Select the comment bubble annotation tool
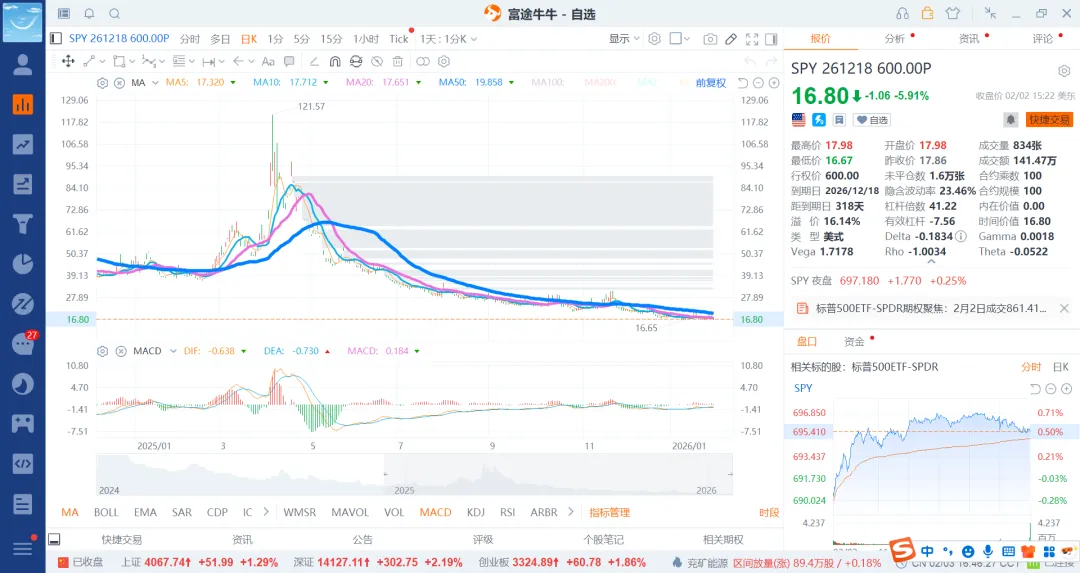This screenshot has width=1080, height=573. click(289, 61)
